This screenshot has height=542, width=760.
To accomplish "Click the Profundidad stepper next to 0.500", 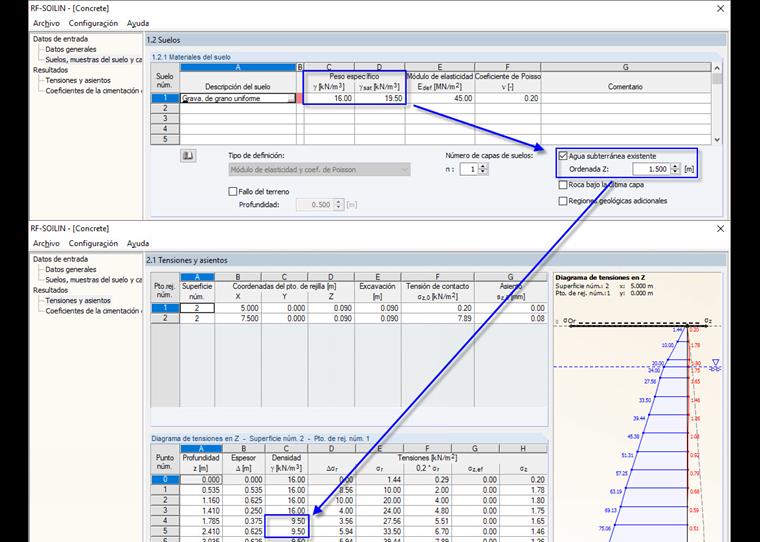I will point(339,205).
